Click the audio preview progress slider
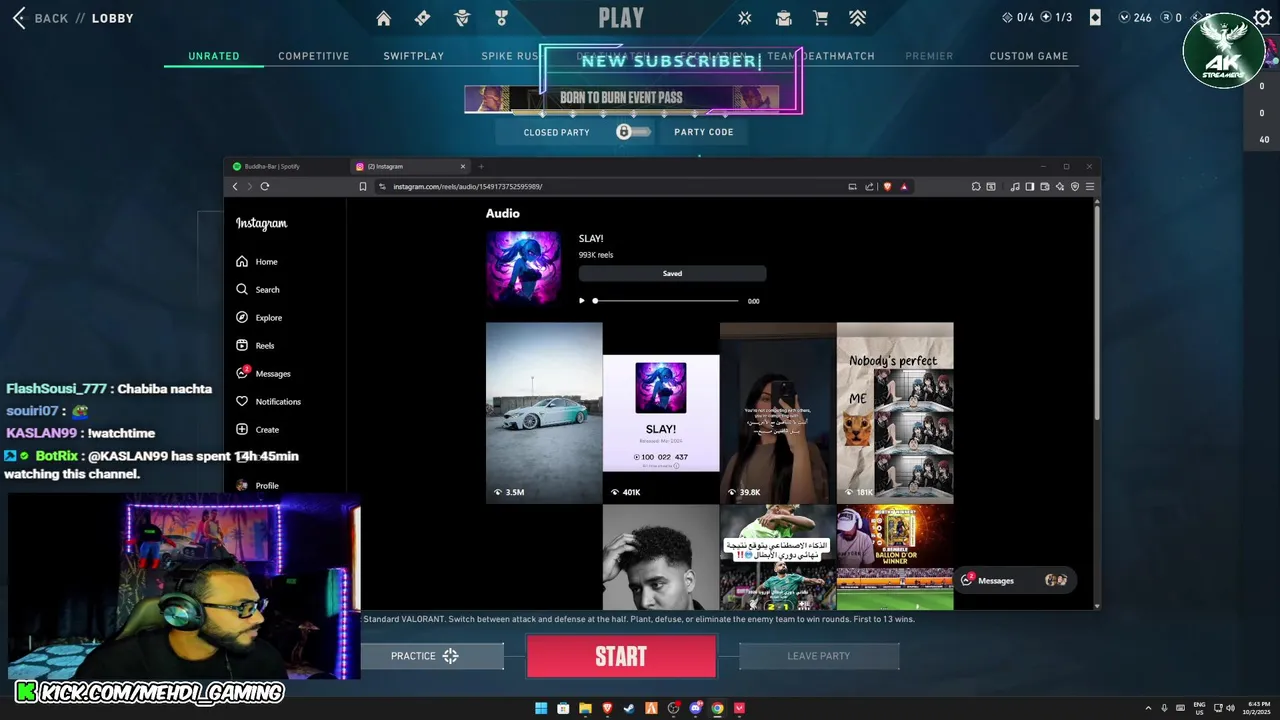 666,301
